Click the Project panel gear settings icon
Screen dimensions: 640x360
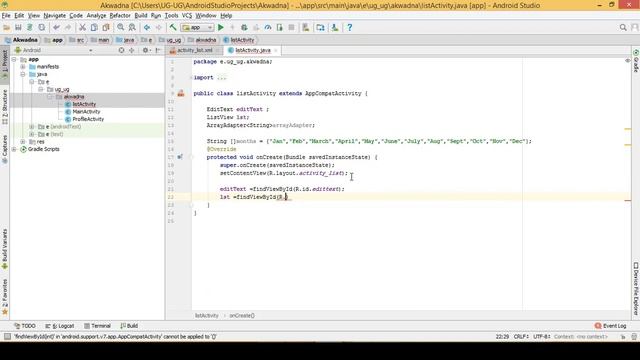(x=146, y=50)
